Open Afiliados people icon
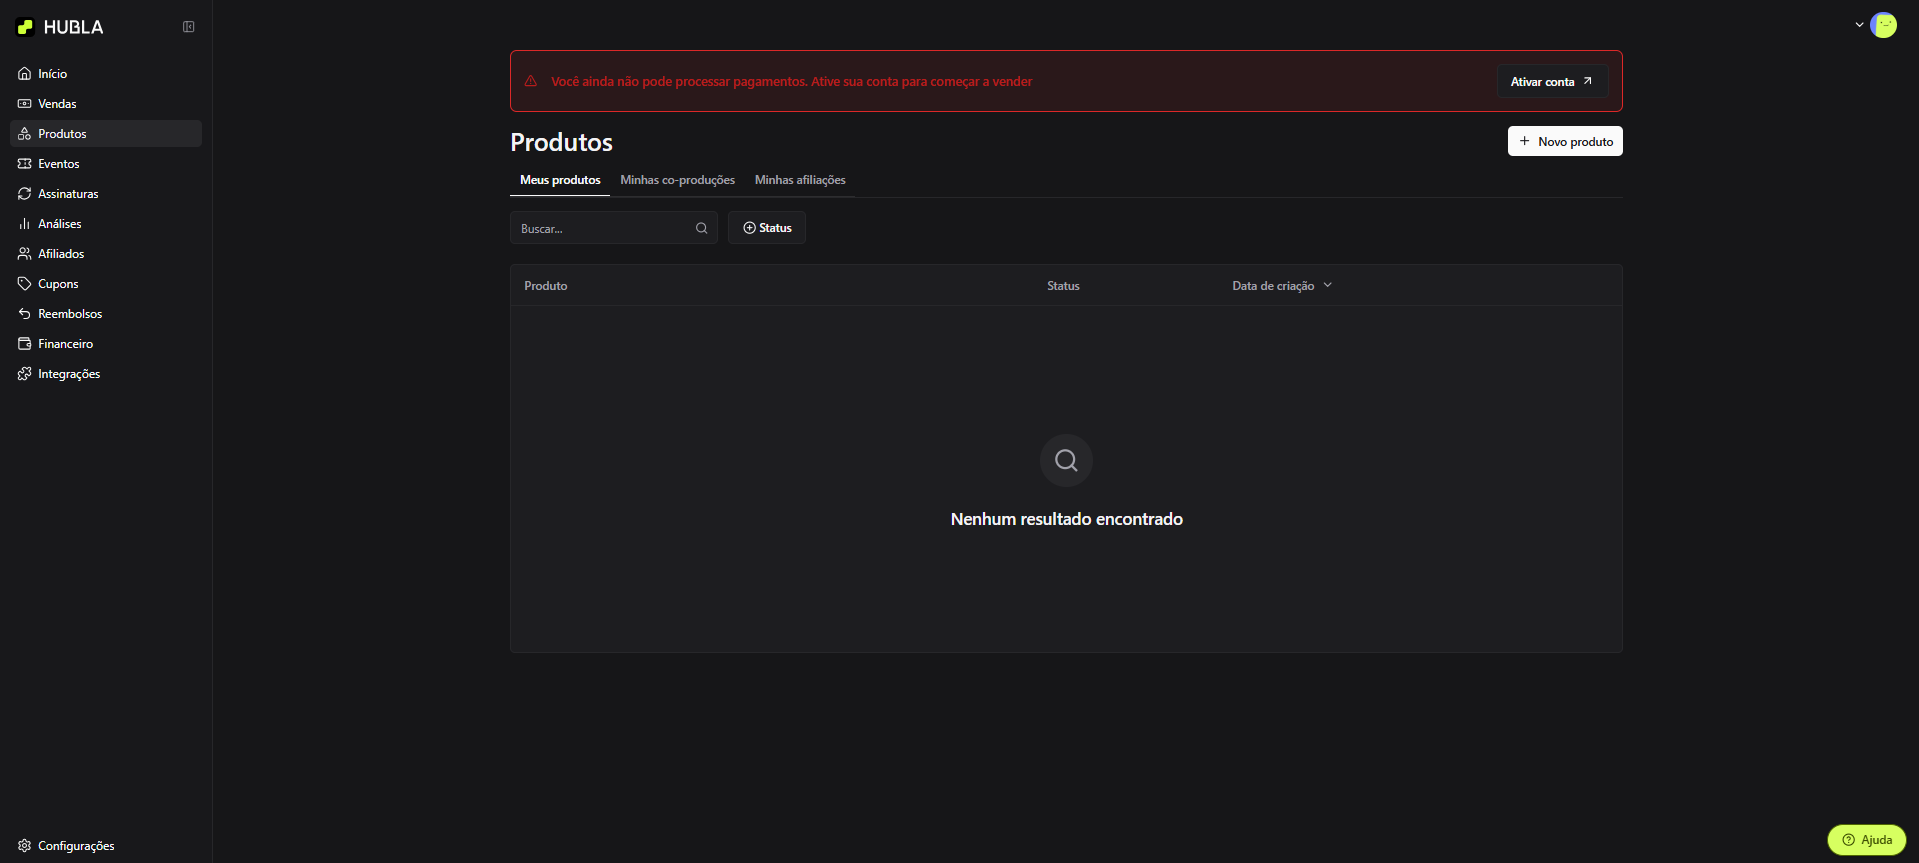Image resolution: width=1919 pixels, height=863 pixels. [x=25, y=254]
